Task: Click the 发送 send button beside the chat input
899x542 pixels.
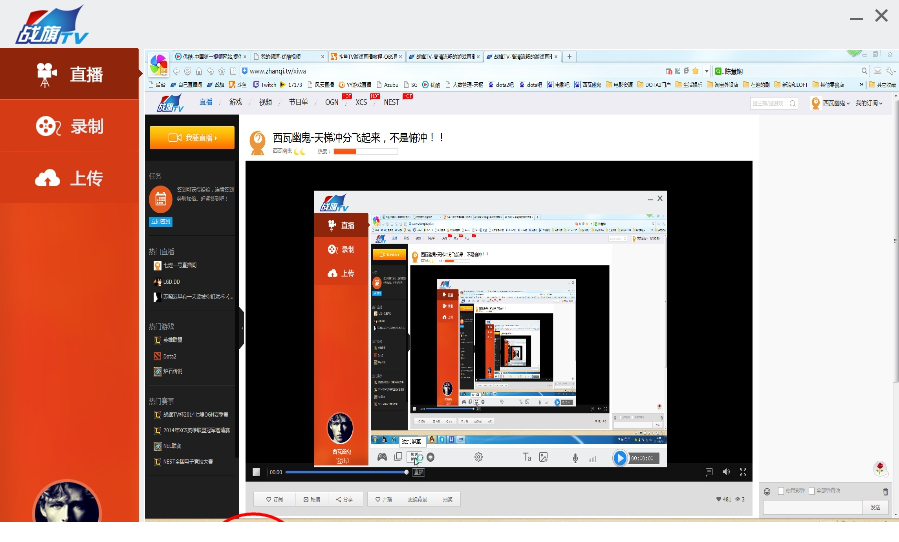Action: click(875, 507)
